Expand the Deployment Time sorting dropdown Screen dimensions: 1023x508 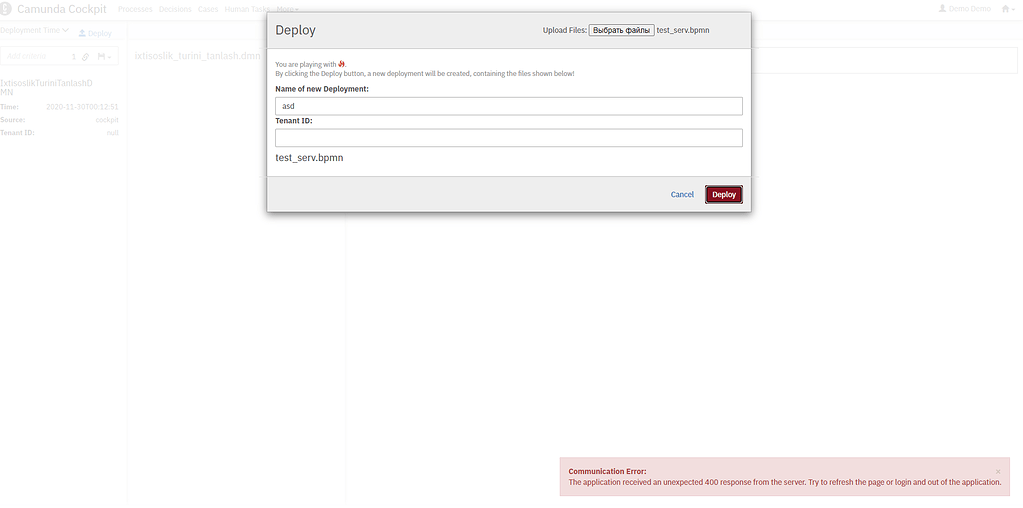pos(35,31)
